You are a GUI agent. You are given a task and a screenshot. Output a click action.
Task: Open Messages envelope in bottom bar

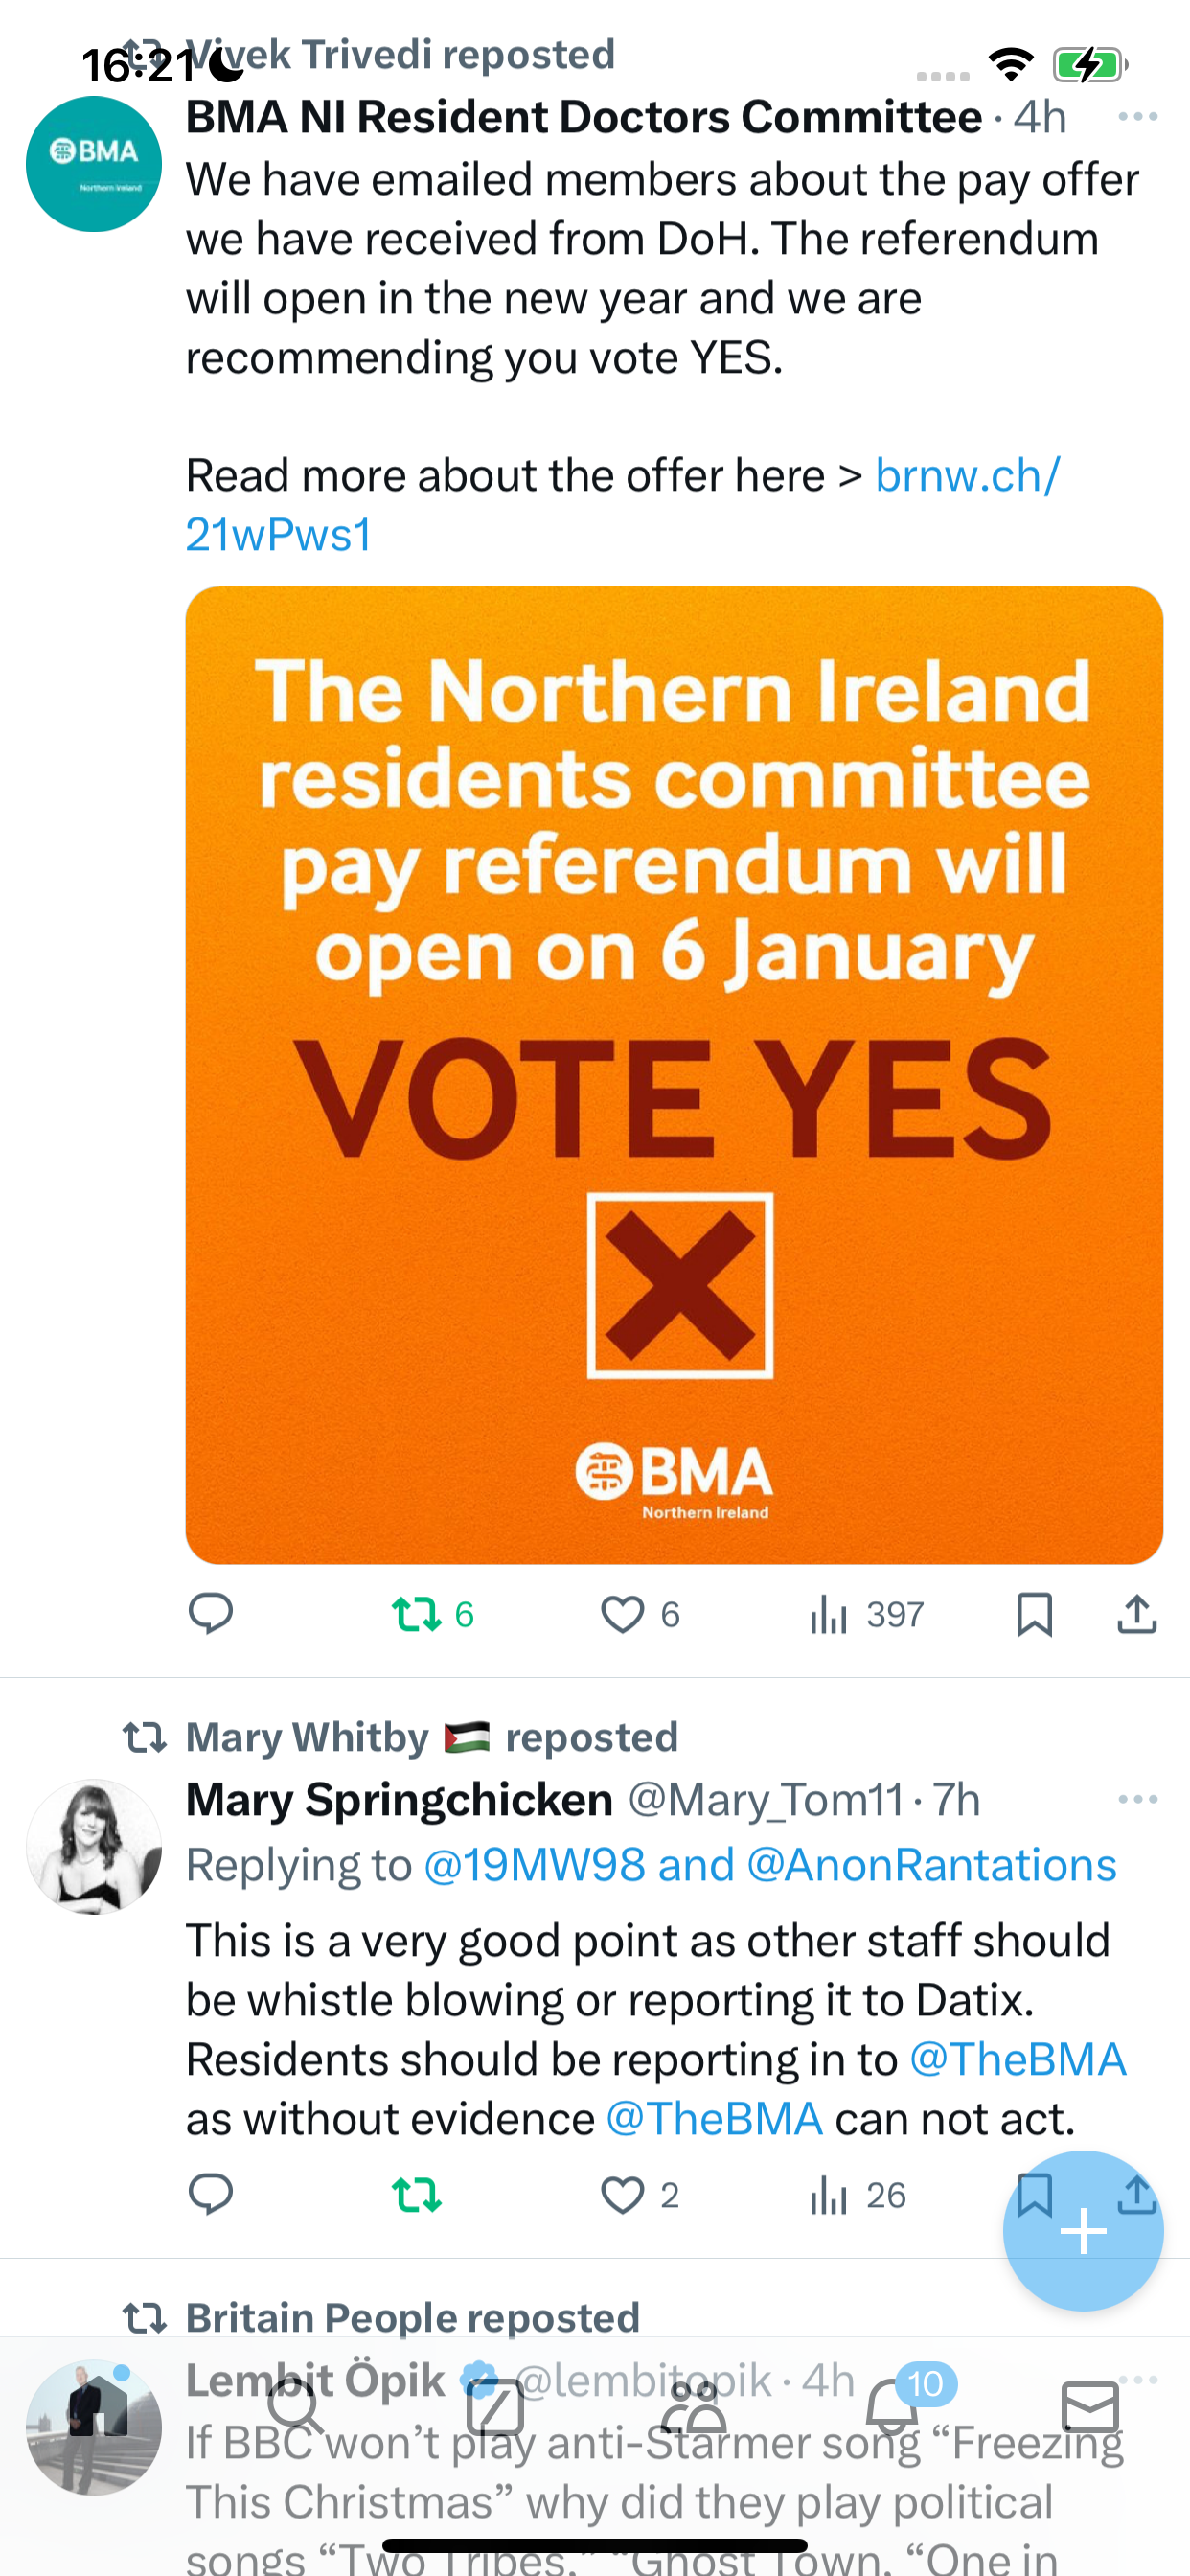pyautogui.click(x=1090, y=2407)
